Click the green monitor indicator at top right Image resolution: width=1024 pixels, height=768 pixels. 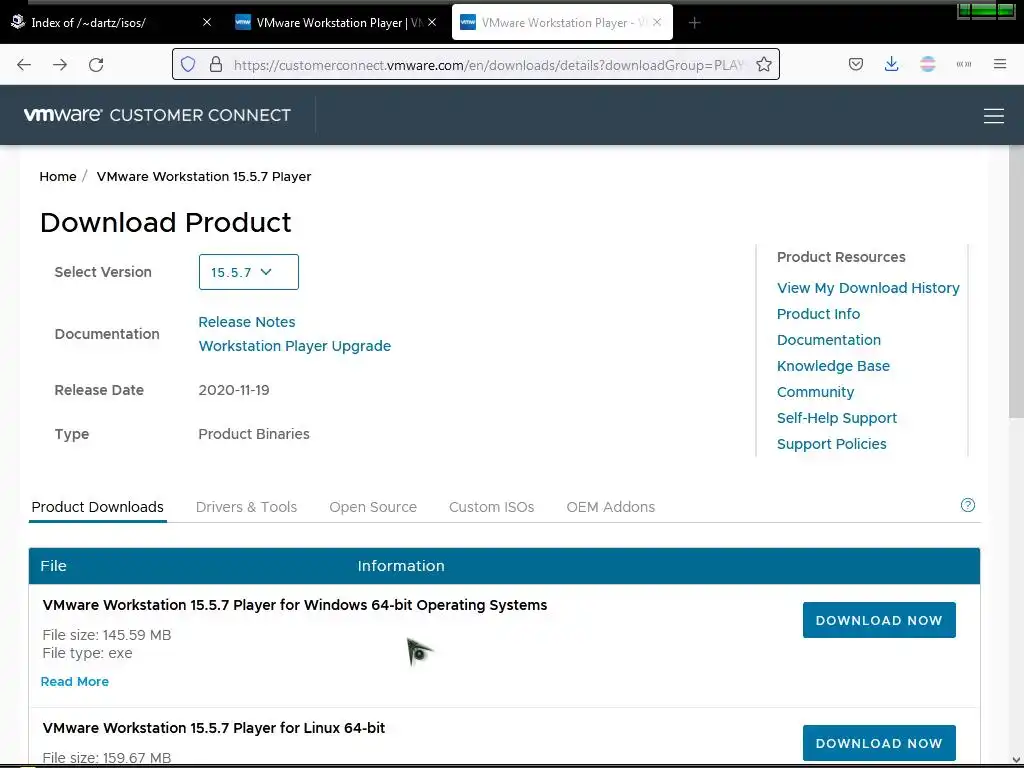coord(985,11)
